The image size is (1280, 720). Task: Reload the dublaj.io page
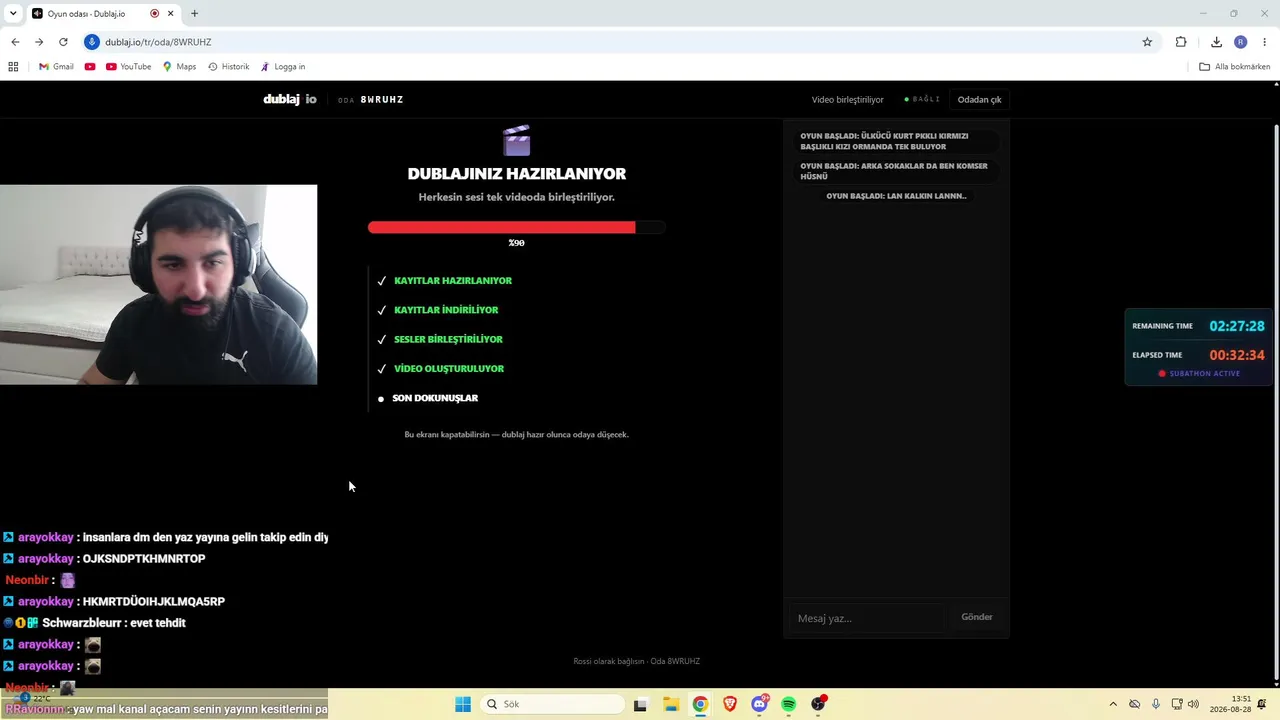point(63,42)
